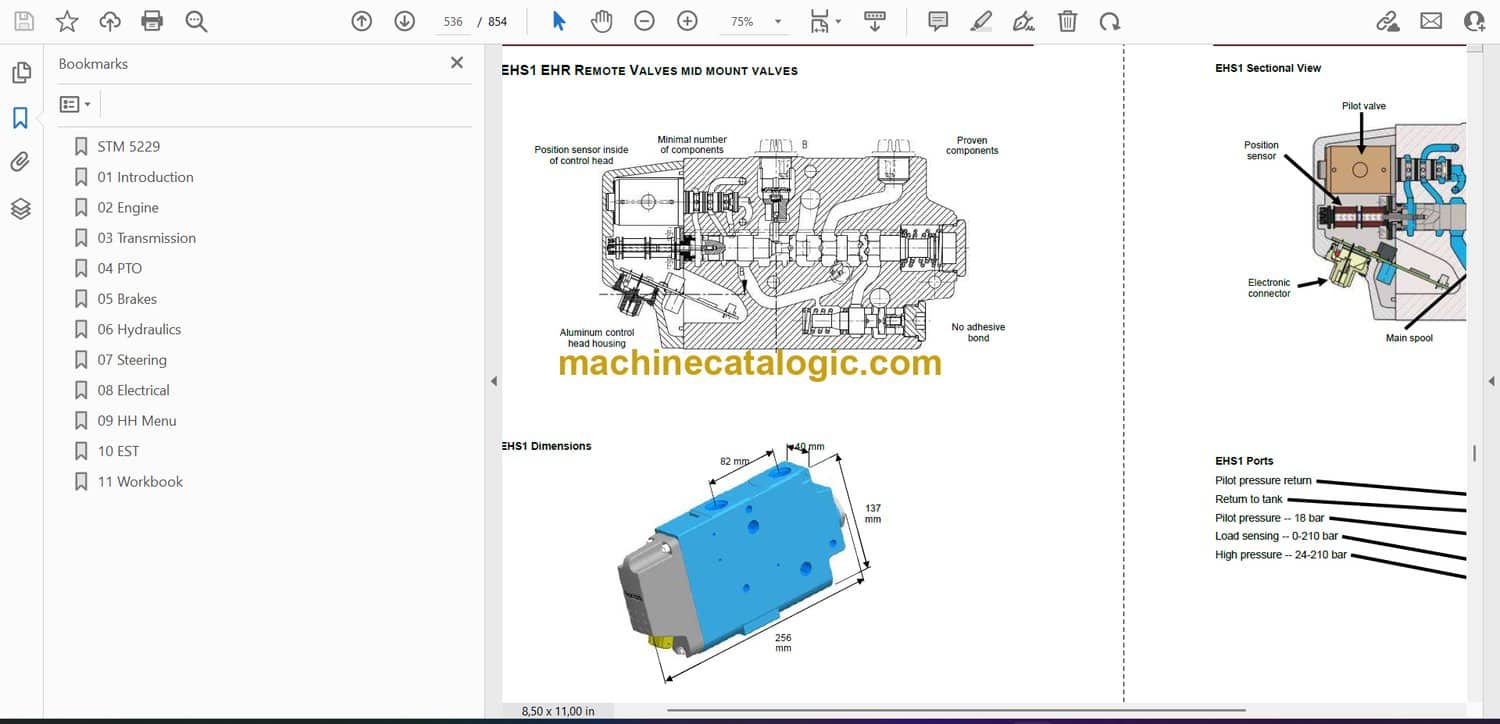The image size is (1500, 724).
Task: Select the Highlight text pen tool
Action: pos(981,21)
